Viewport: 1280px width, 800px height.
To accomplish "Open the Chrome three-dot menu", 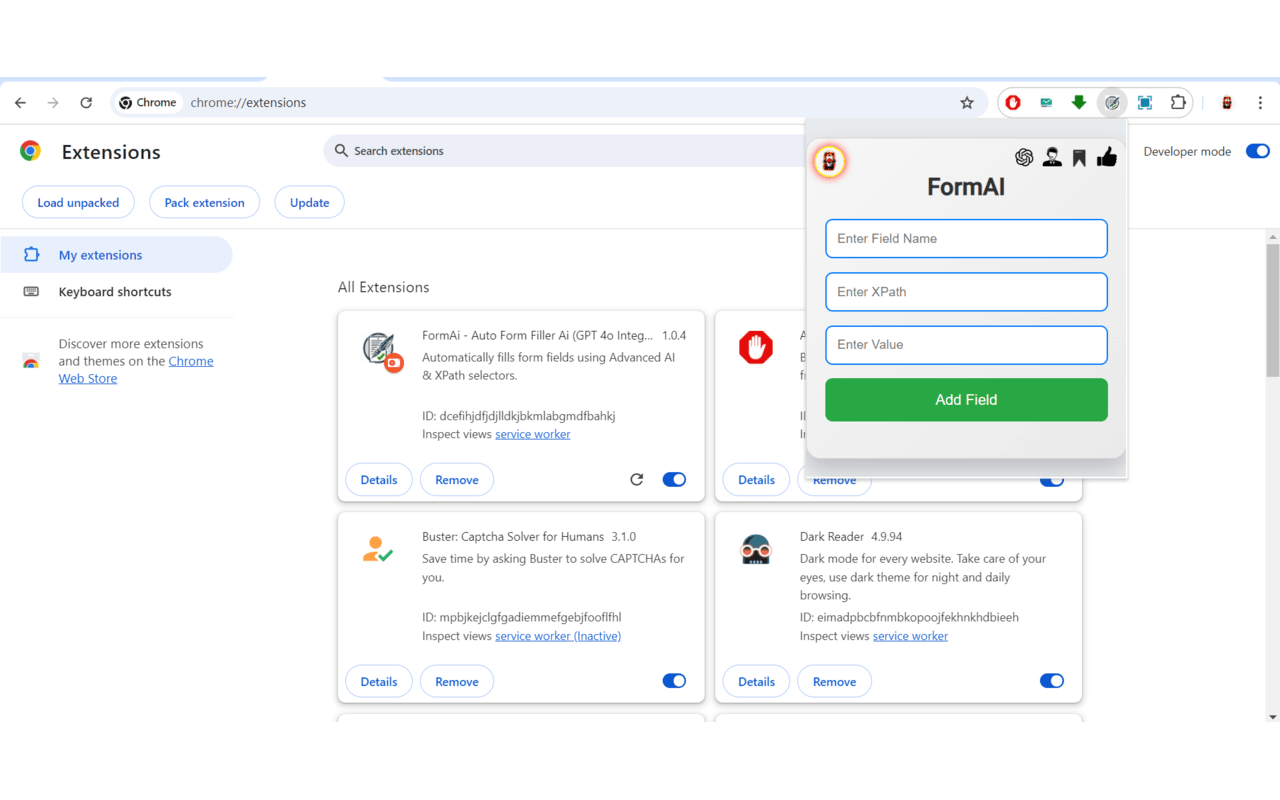I will tap(1260, 102).
